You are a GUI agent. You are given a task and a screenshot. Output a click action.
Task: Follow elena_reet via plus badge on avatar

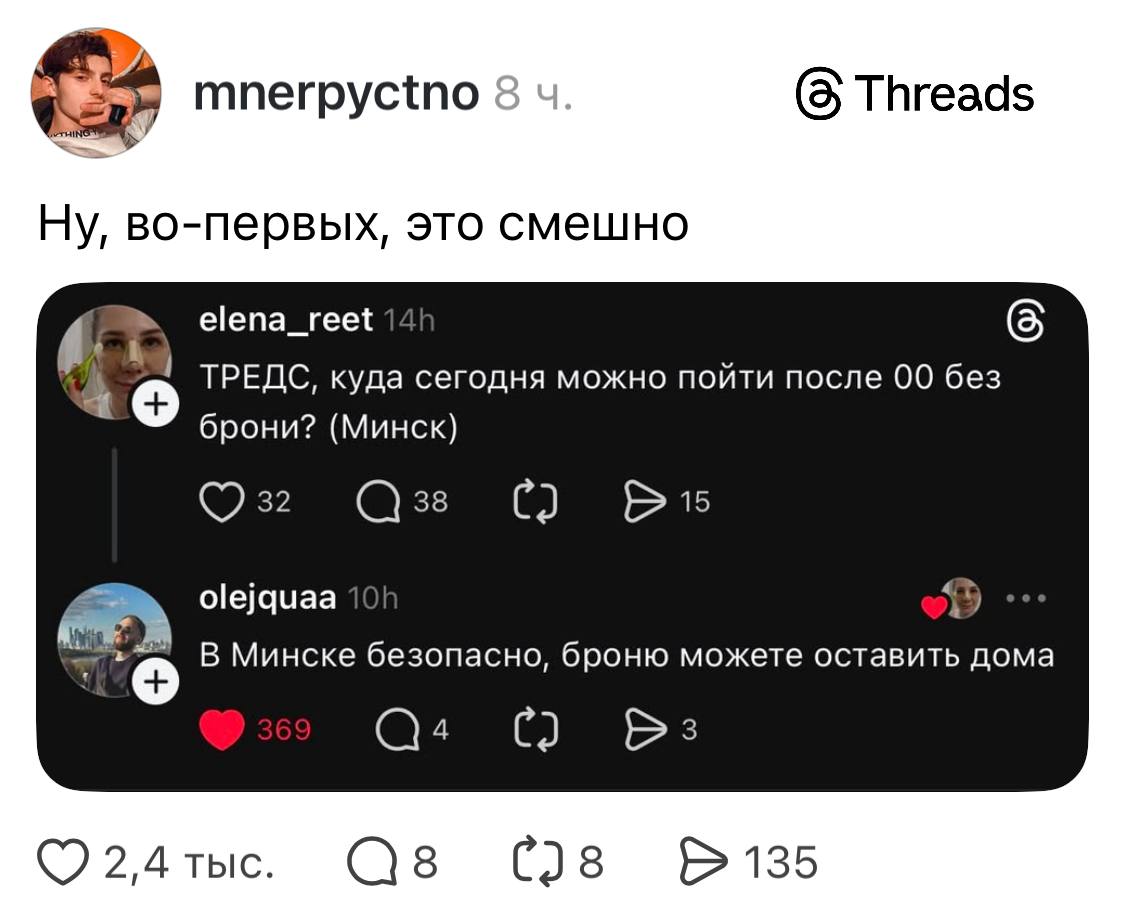tap(153, 406)
